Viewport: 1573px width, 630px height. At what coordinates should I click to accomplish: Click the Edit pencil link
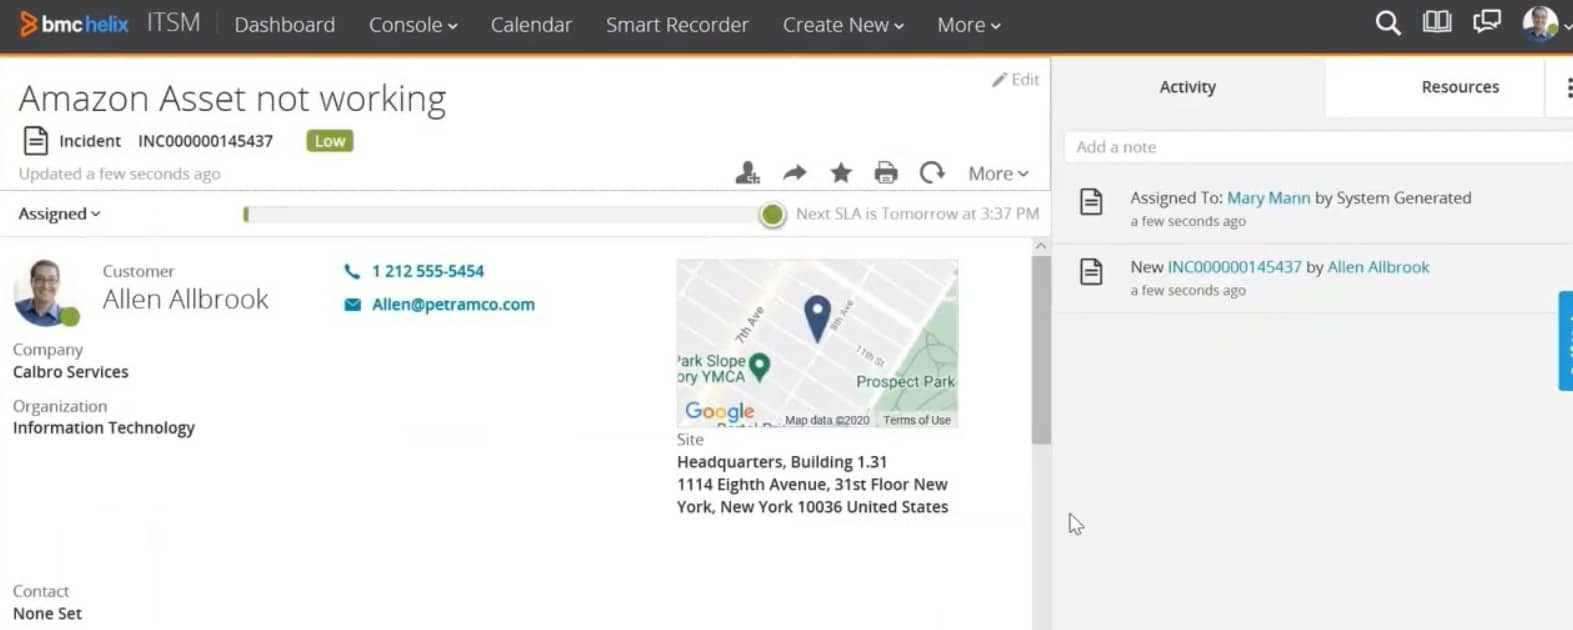tap(1015, 80)
